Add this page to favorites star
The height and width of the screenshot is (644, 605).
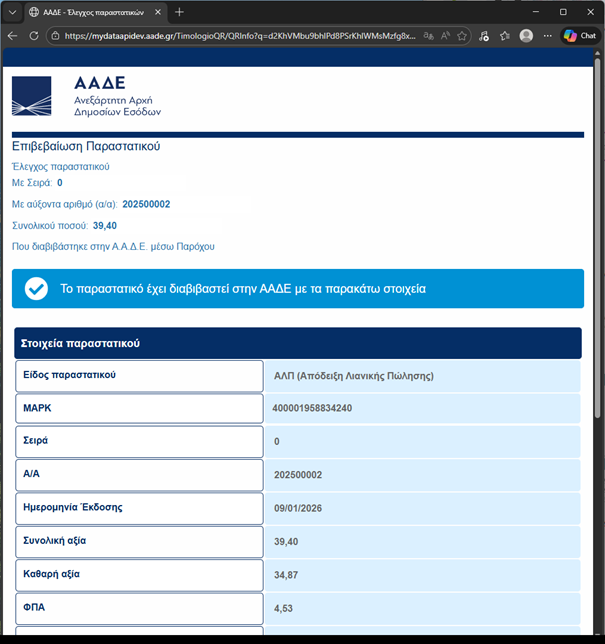click(x=462, y=36)
